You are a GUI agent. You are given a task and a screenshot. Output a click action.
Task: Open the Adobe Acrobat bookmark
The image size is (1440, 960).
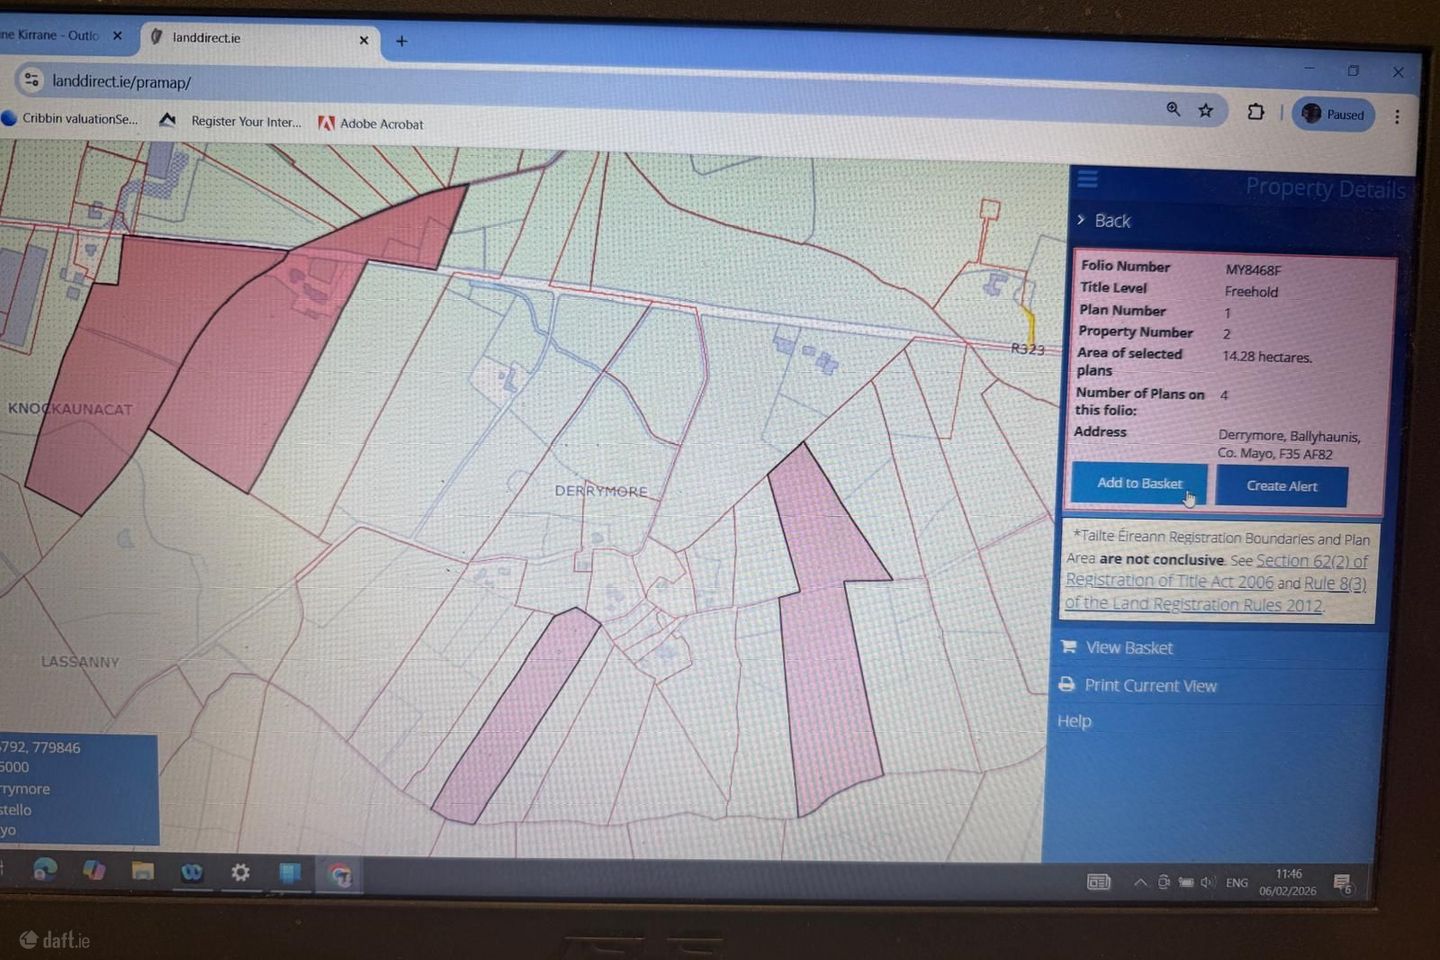[371, 124]
